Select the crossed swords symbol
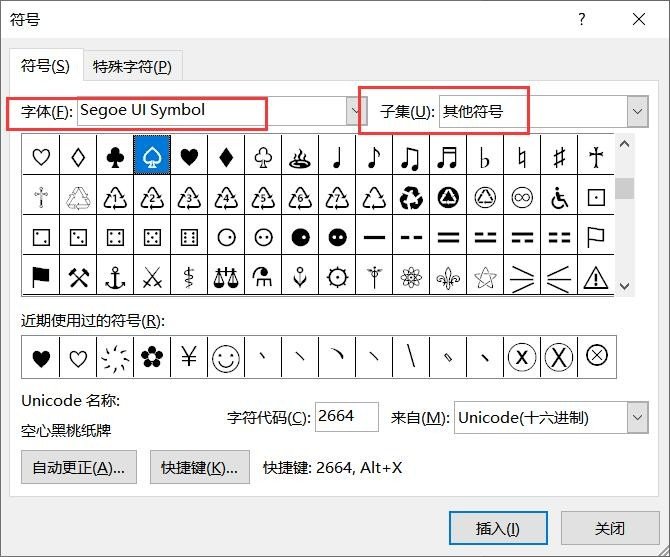This screenshot has height=557, width=670. pyautogui.click(x=152, y=276)
